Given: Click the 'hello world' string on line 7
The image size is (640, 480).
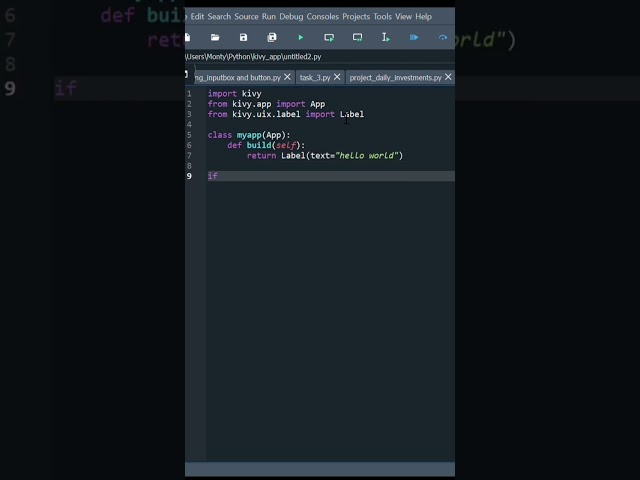Looking at the screenshot, I should click(367, 156).
